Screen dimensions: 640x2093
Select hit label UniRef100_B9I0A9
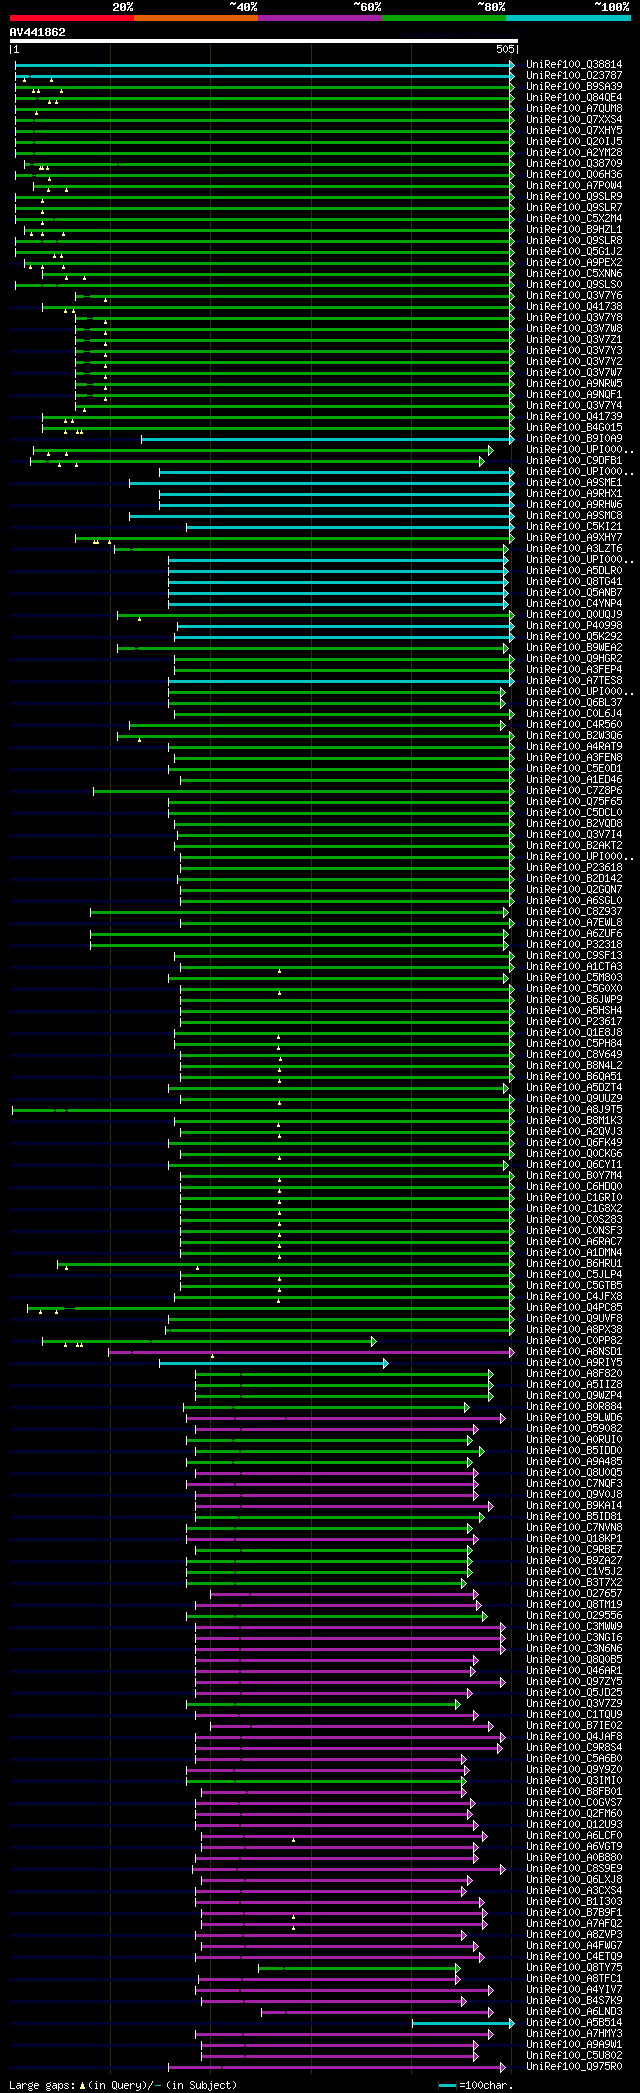pos(574,439)
